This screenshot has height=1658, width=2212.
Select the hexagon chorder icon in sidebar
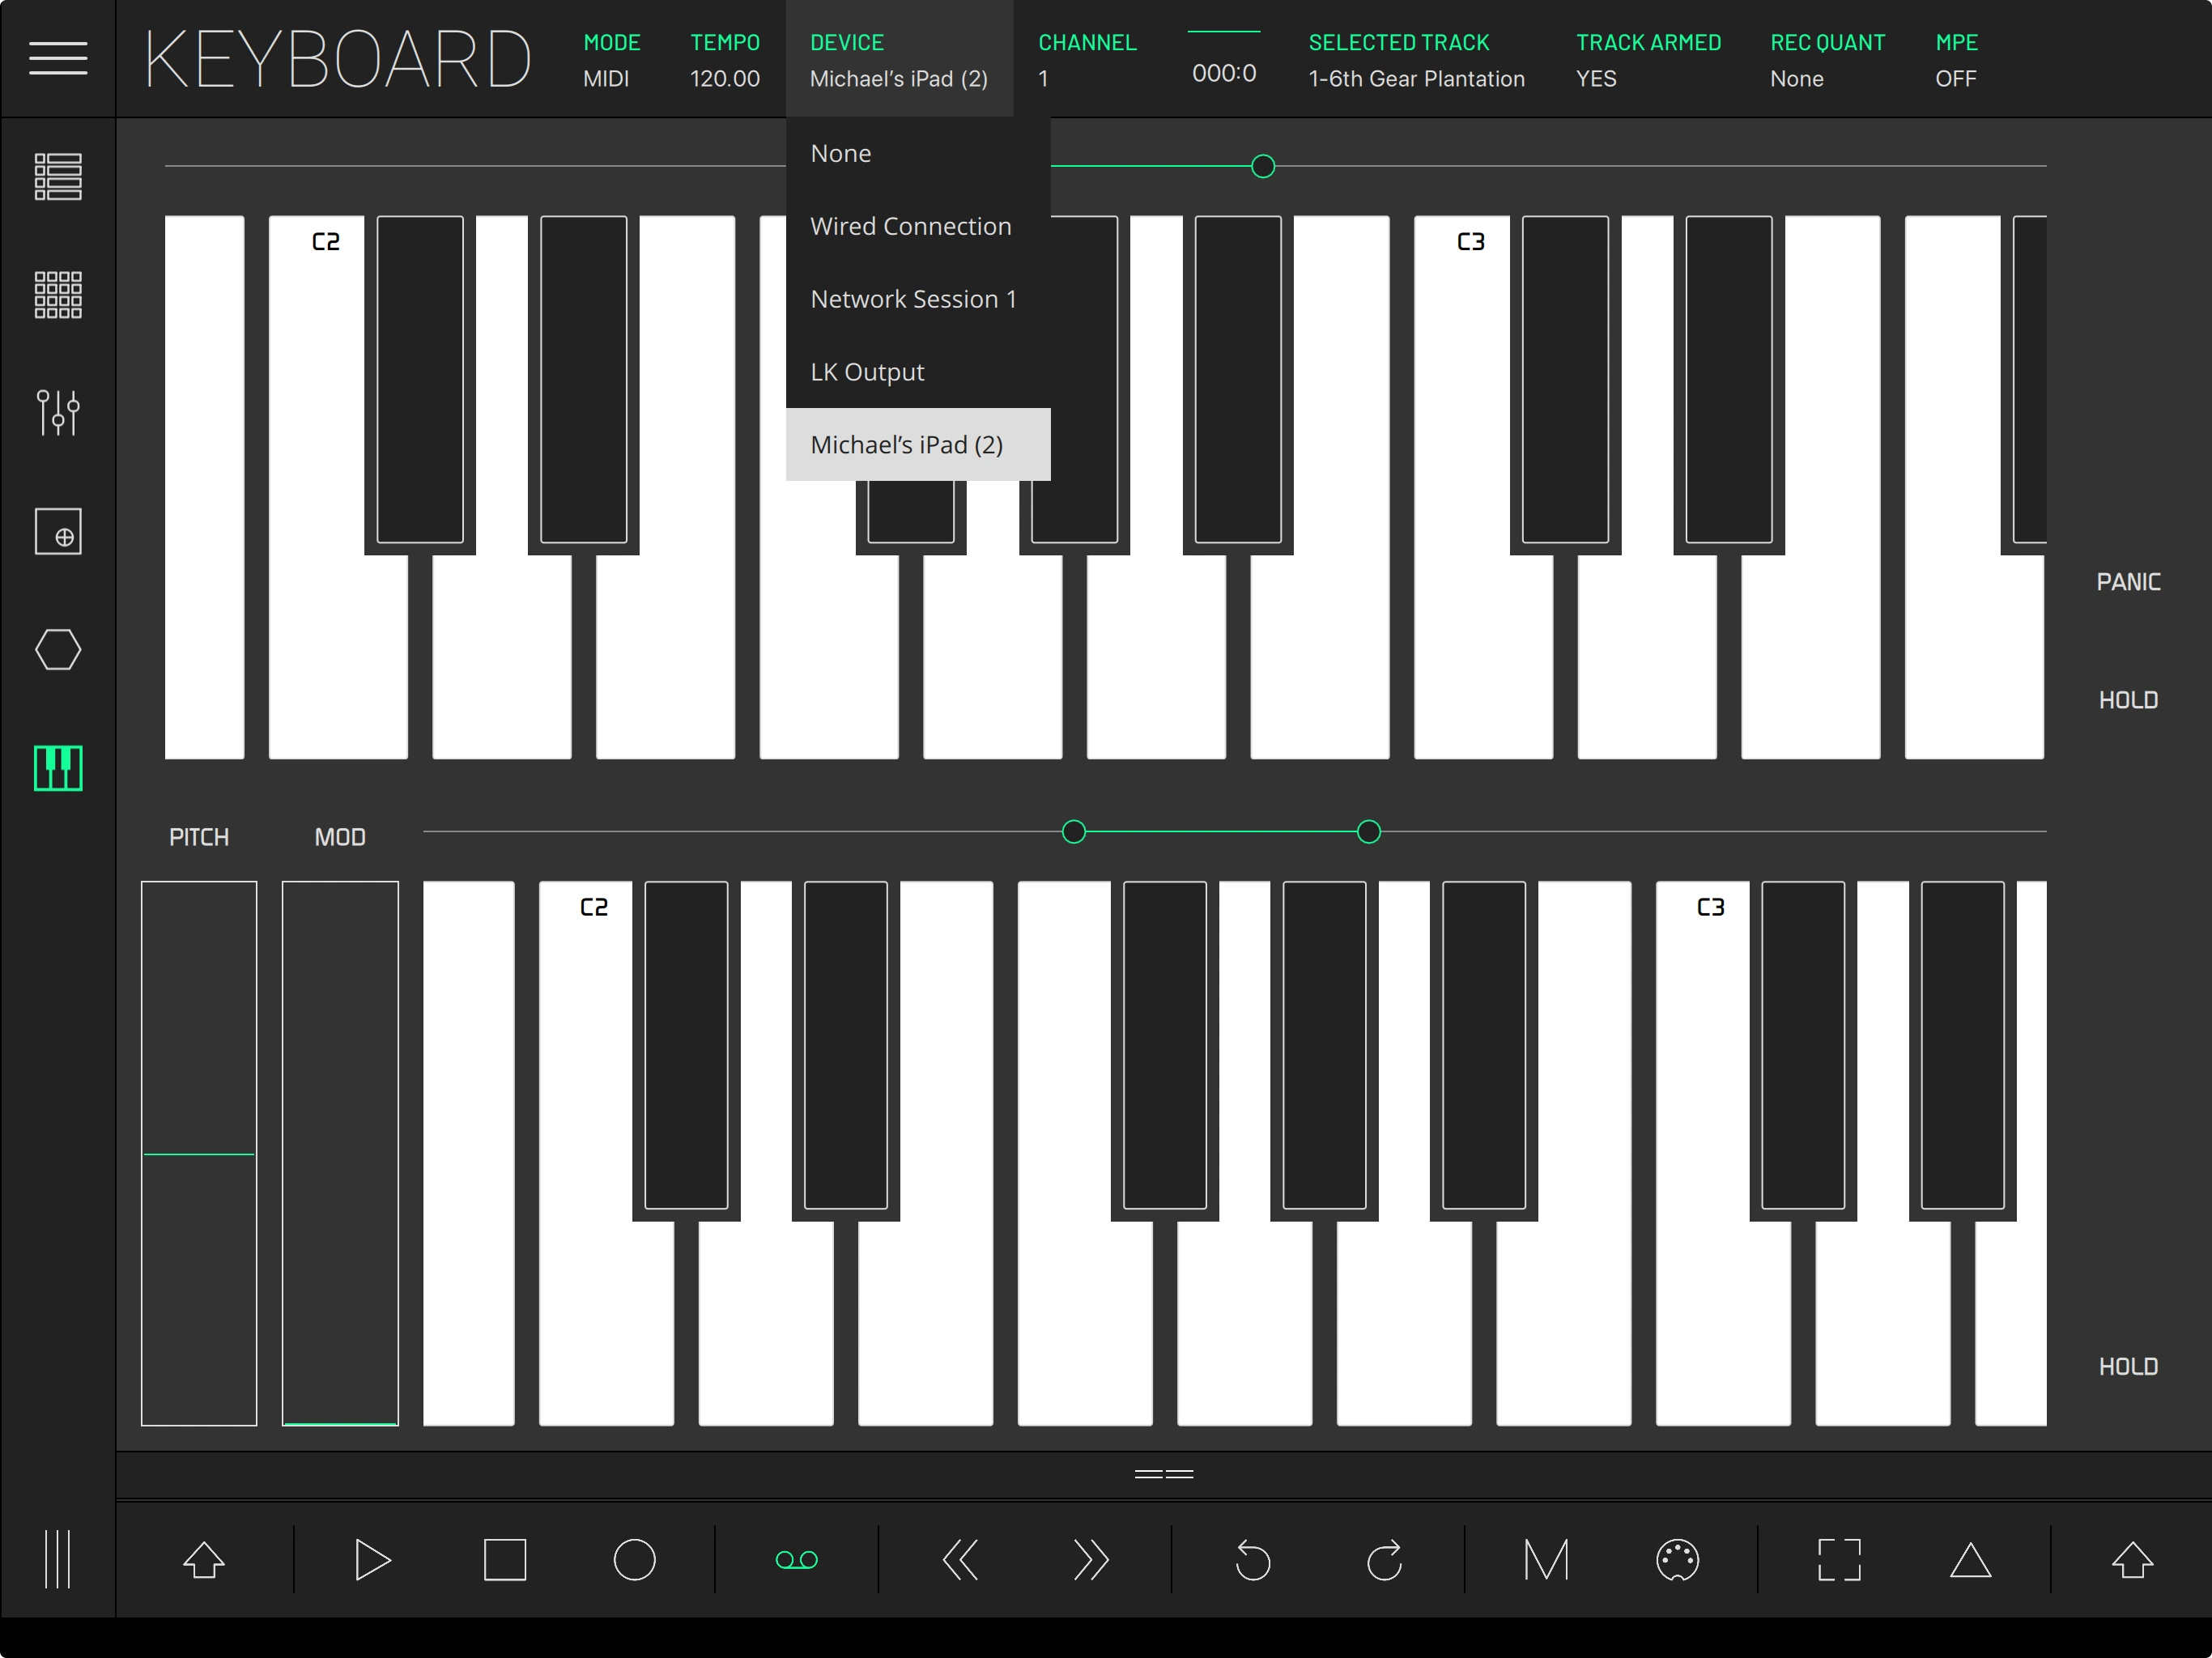pyautogui.click(x=58, y=650)
